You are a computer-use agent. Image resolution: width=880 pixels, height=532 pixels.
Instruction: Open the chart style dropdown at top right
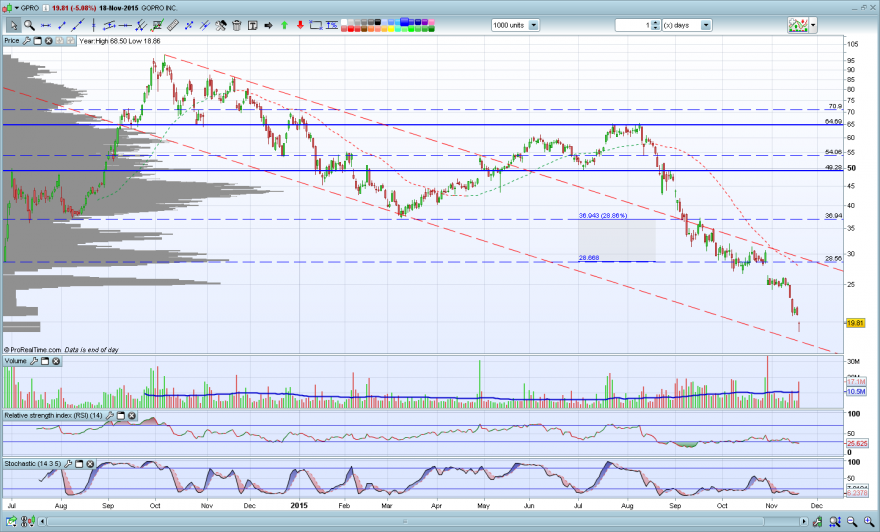click(813, 25)
